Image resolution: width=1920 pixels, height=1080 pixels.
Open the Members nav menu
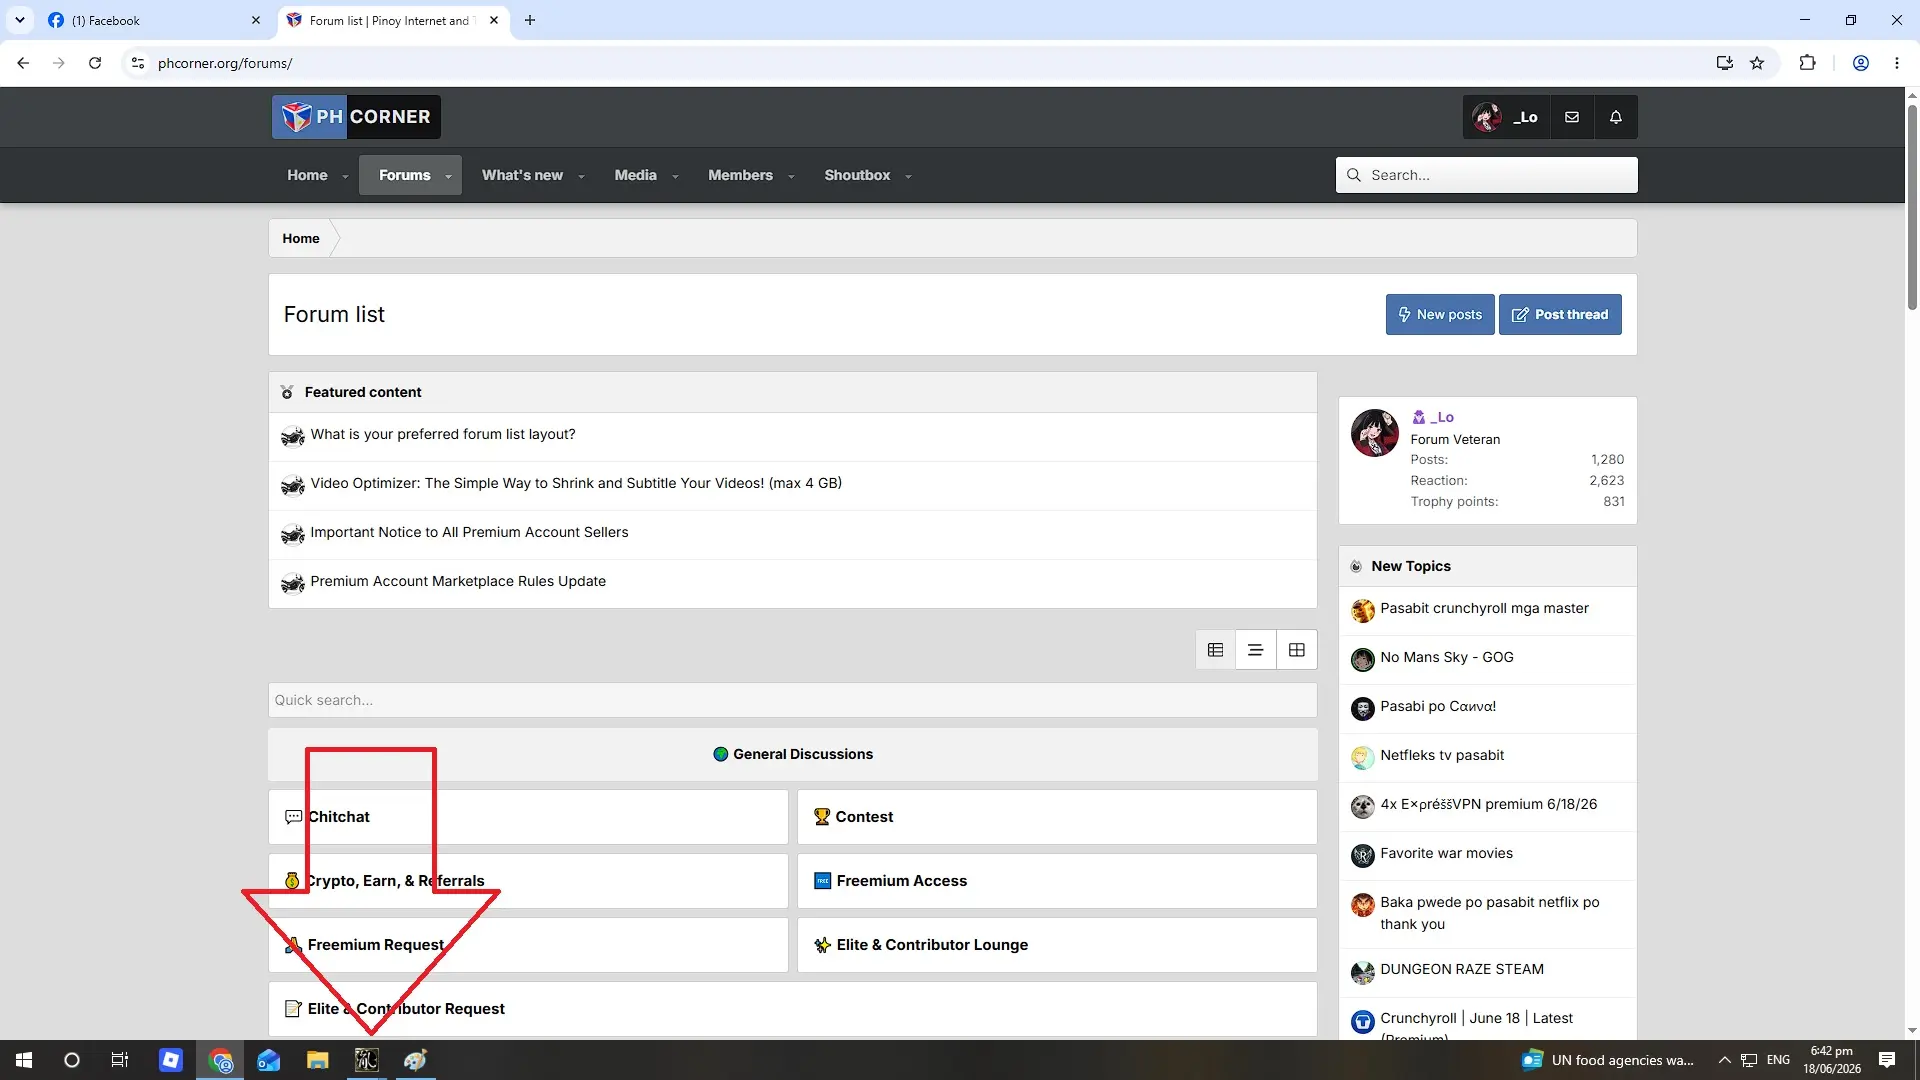point(740,175)
